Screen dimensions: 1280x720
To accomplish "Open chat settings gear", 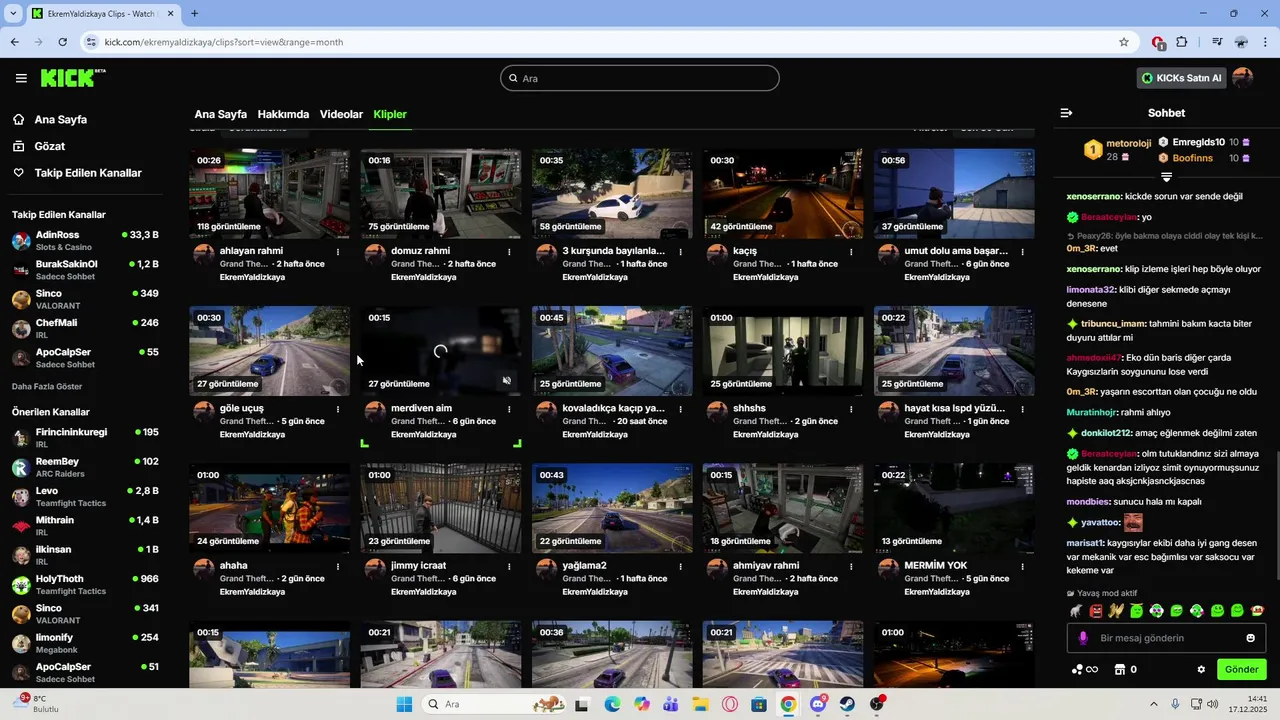I will click(x=1201, y=669).
